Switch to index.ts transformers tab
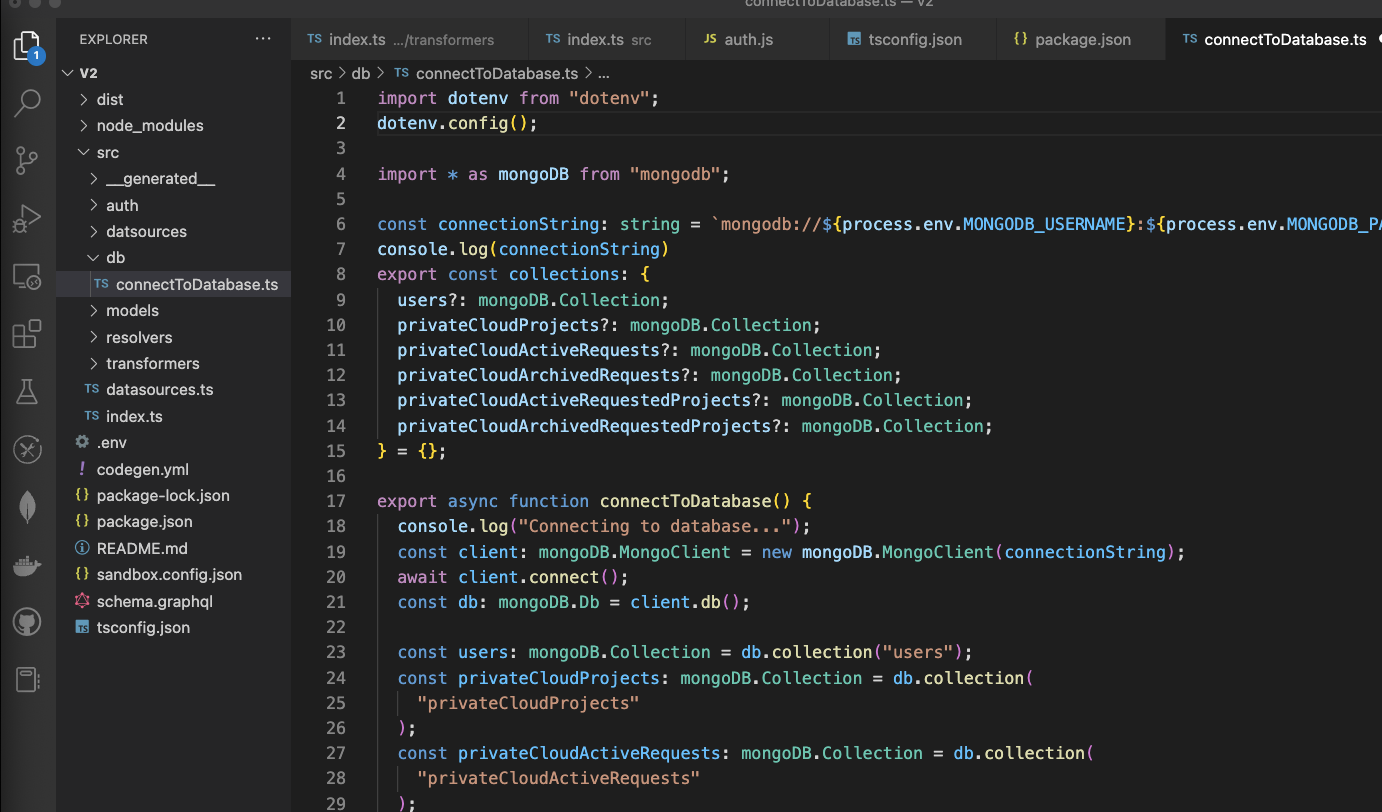 tap(410, 40)
